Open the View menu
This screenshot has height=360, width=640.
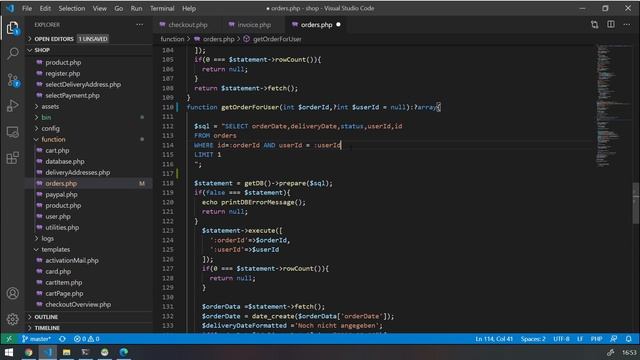(x=99, y=8)
